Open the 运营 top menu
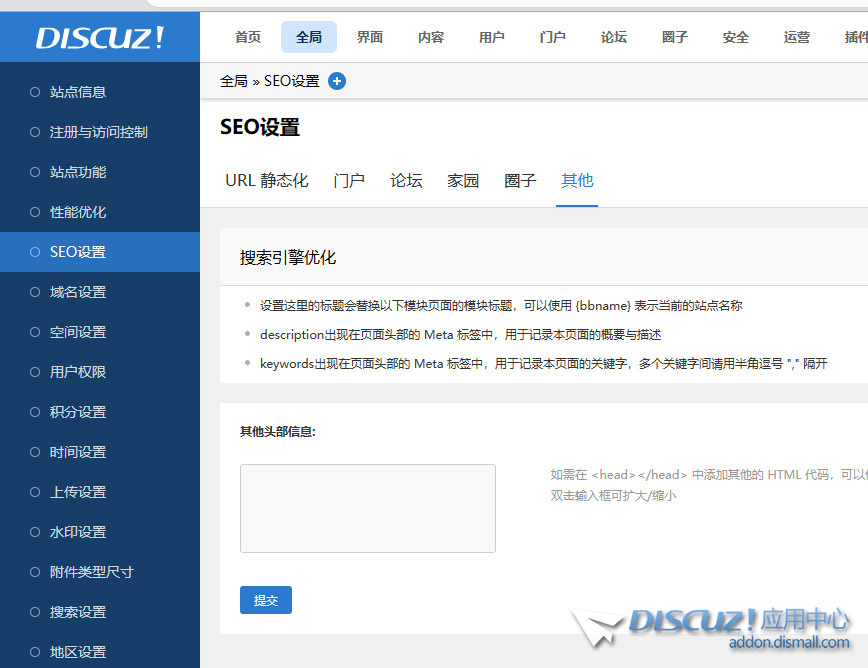The height and width of the screenshot is (668, 868). pyautogui.click(x=796, y=37)
